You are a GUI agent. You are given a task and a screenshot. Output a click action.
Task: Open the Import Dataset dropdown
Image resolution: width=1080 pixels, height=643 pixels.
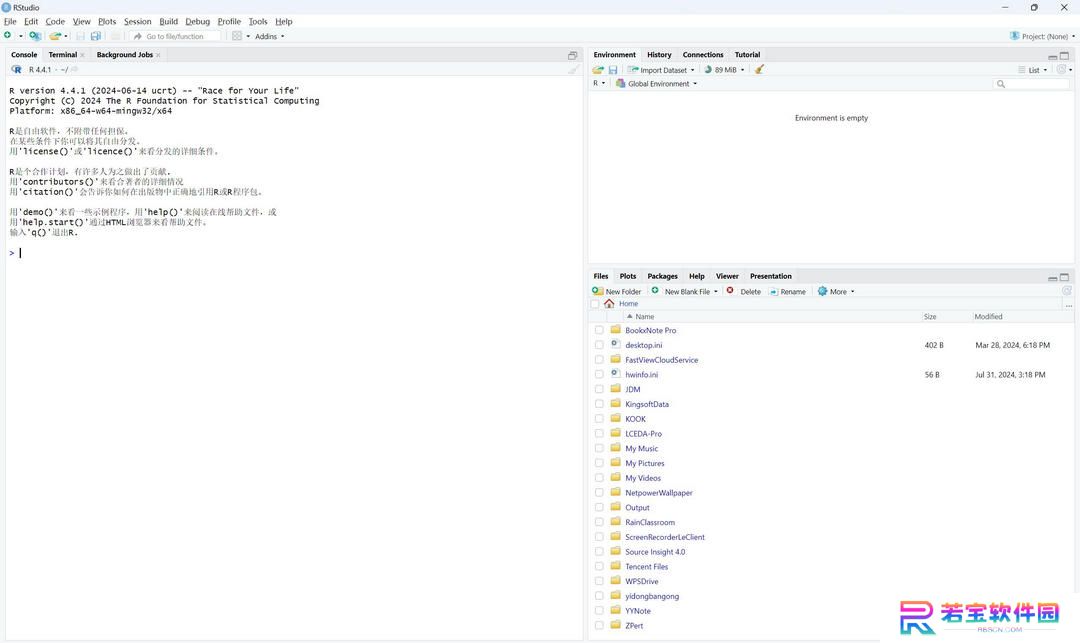click(x=663, y=70)
